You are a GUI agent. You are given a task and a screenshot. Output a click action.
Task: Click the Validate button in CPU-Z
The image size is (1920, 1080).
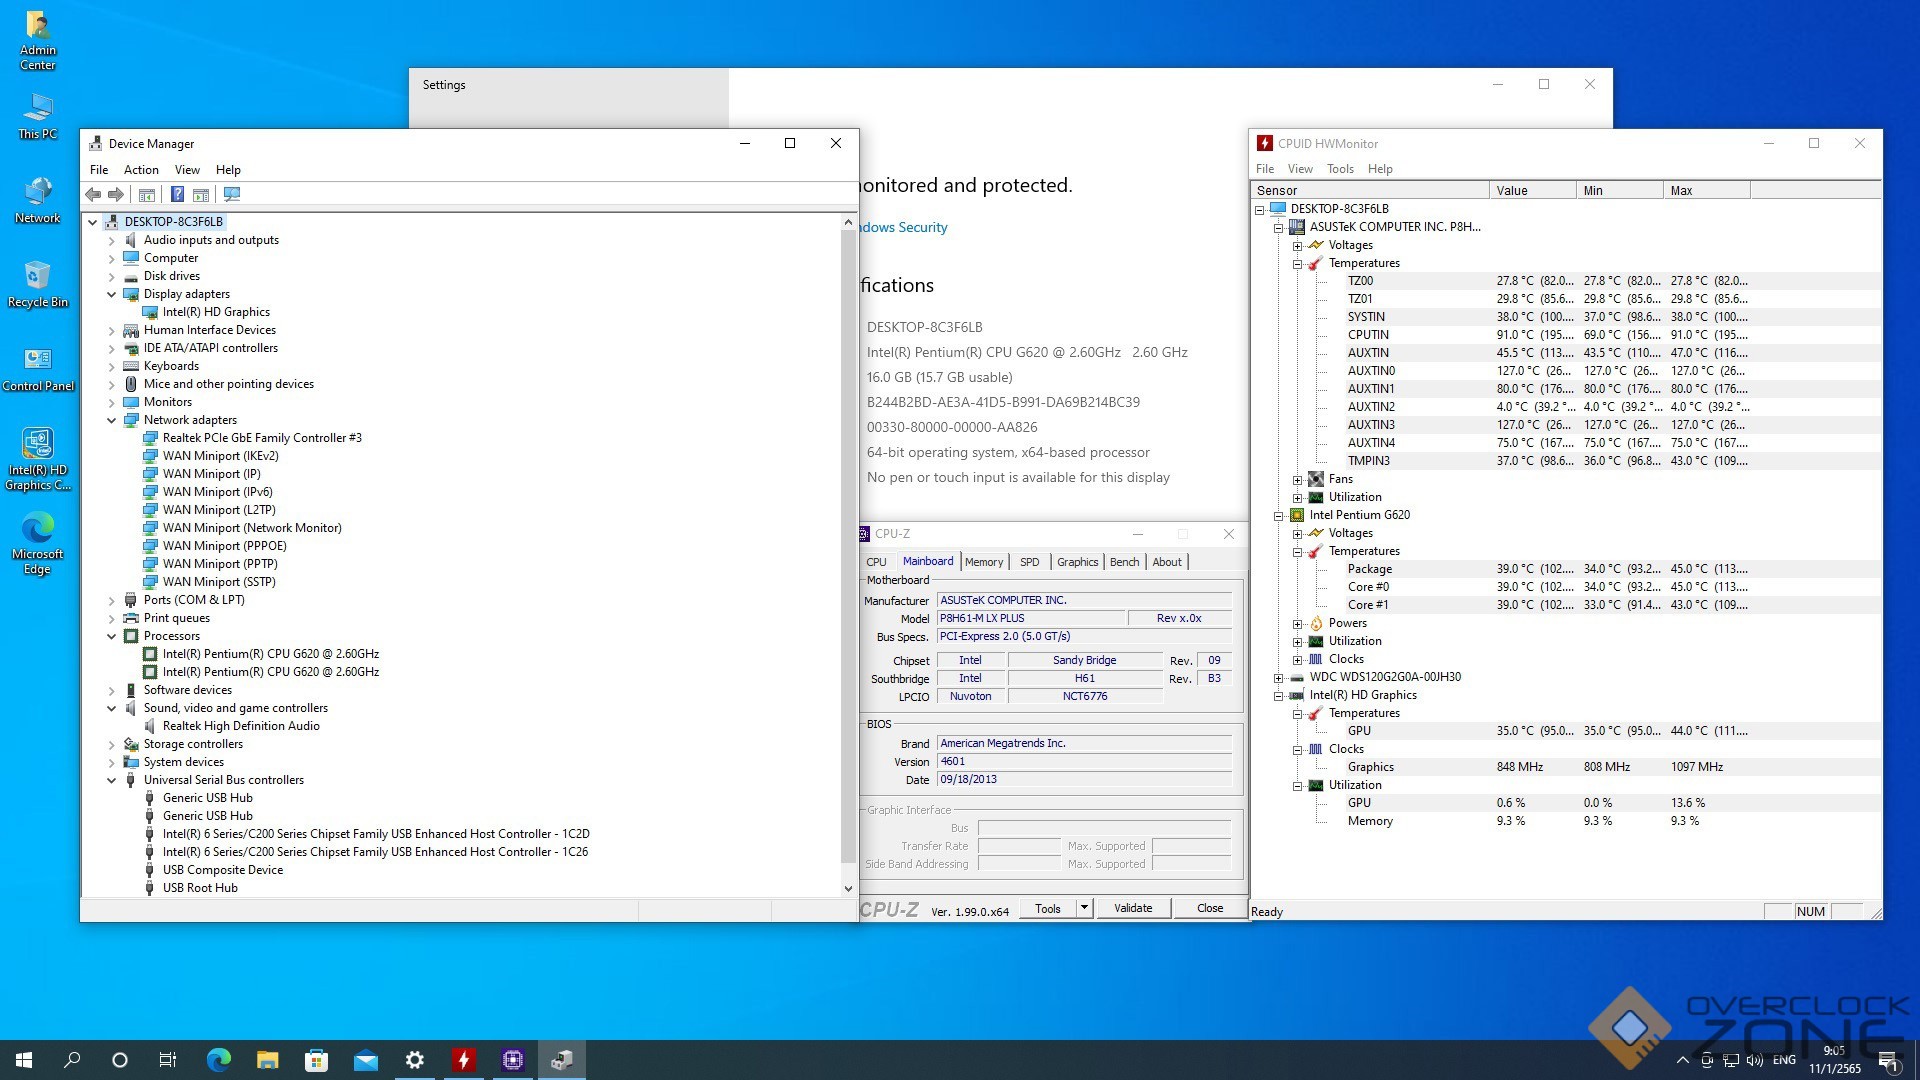coord(1132,908)
